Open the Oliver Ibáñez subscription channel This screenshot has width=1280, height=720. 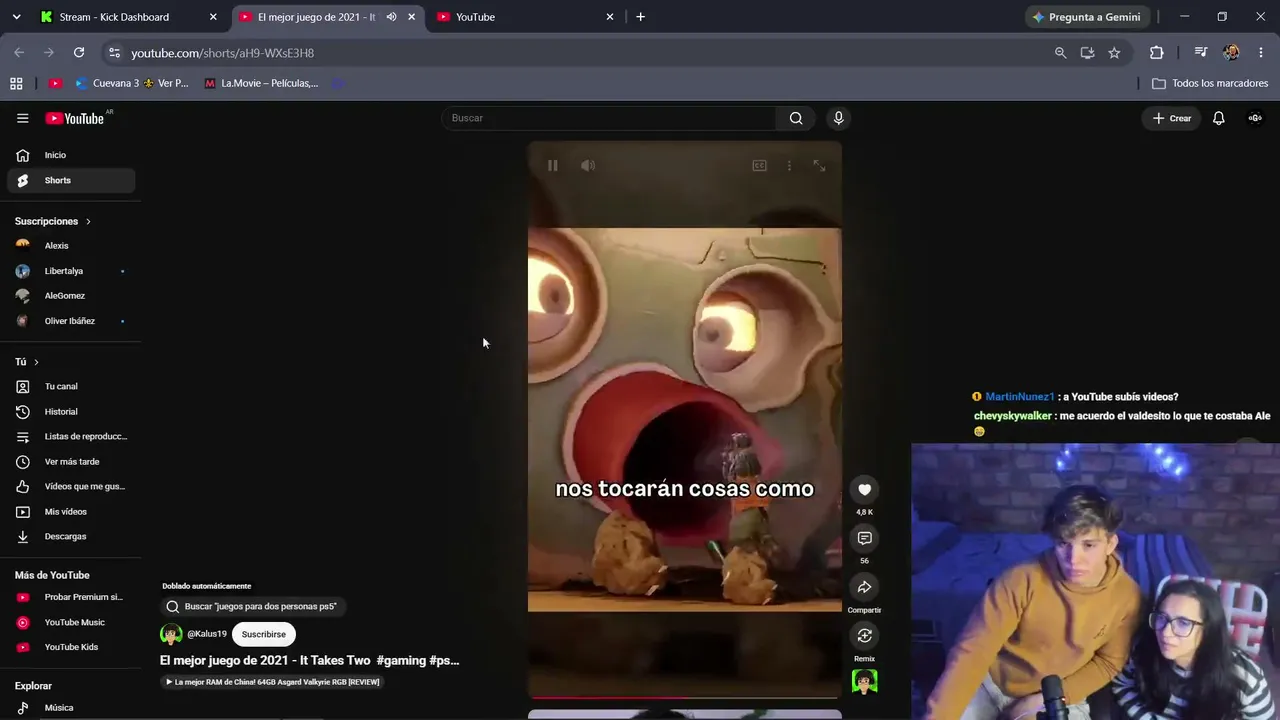pos(71,321)
